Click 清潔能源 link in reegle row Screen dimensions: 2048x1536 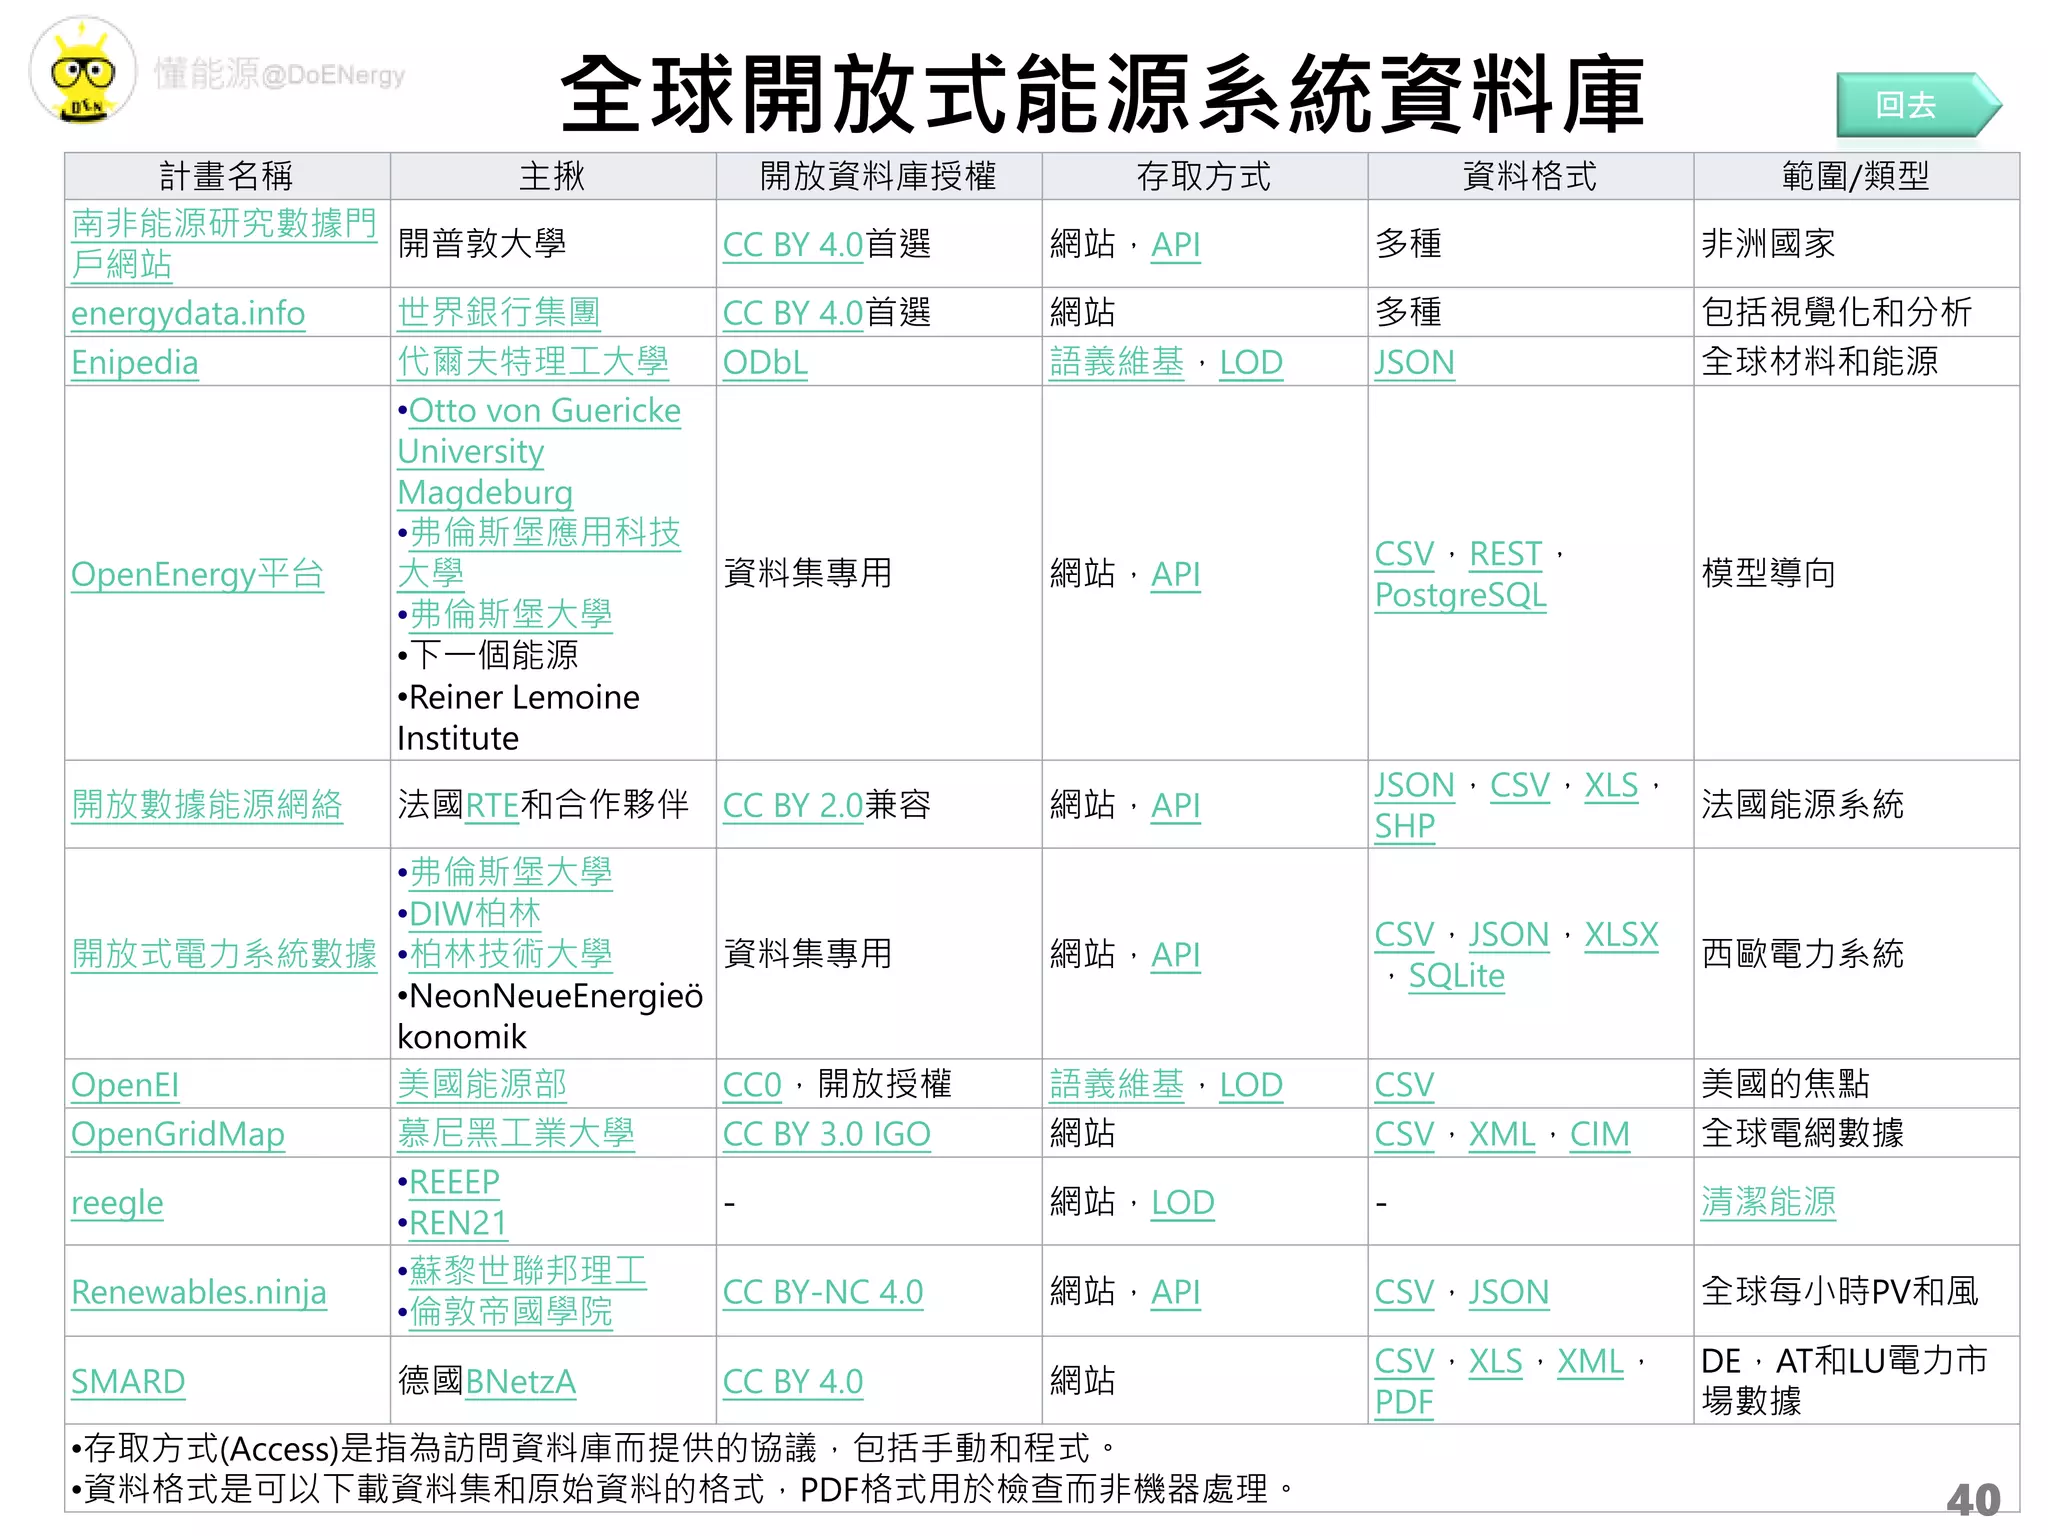click(1769, 1202)
